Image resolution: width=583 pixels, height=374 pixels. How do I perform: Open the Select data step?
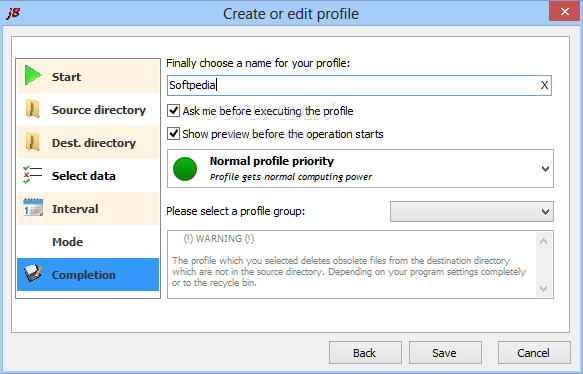88,175
